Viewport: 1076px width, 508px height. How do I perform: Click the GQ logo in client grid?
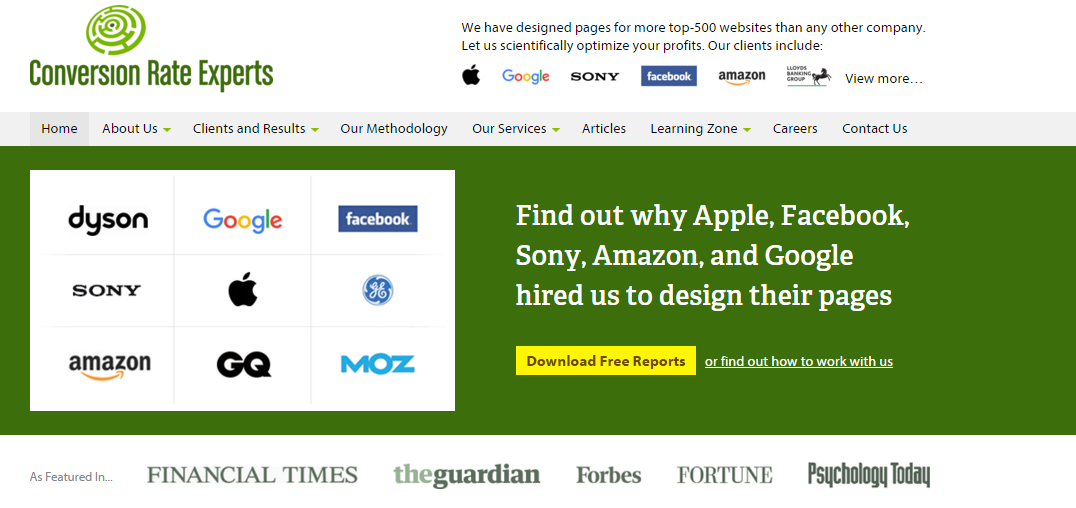(x=244, y=364)
